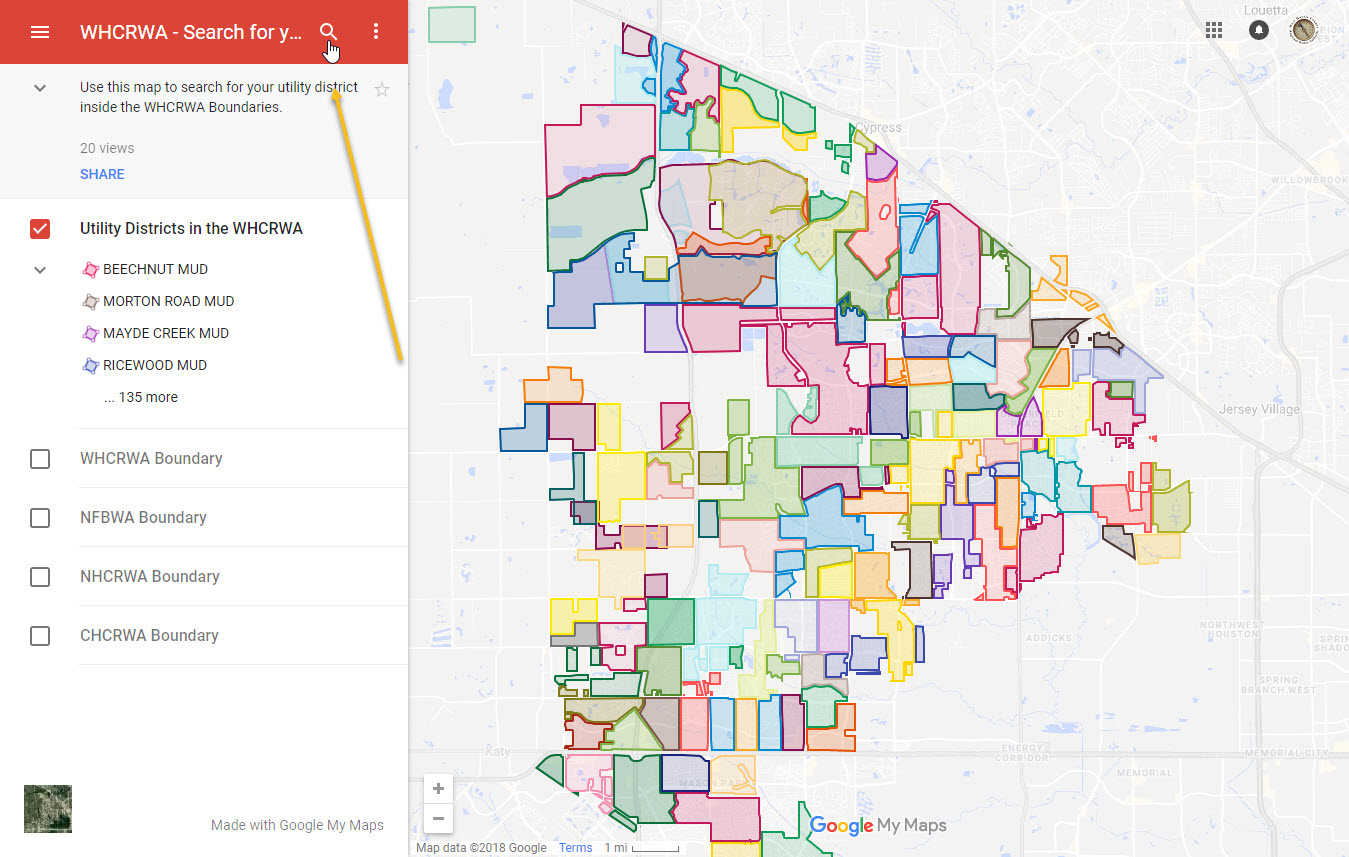
Task: Collapse the map description chevron
Action: [x=40, y=88]
